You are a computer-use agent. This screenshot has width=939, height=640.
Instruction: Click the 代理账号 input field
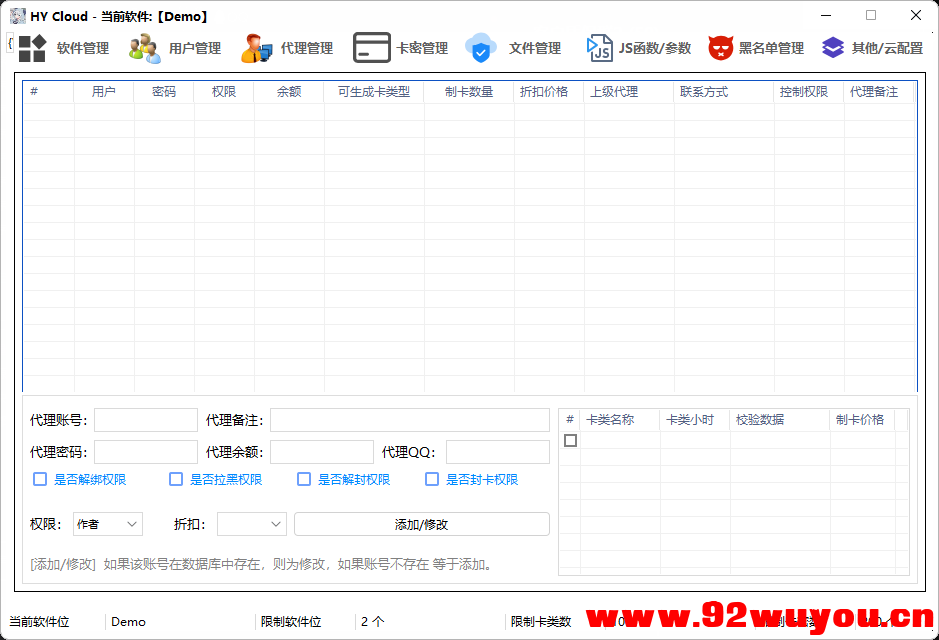click(x=145, y=419)
